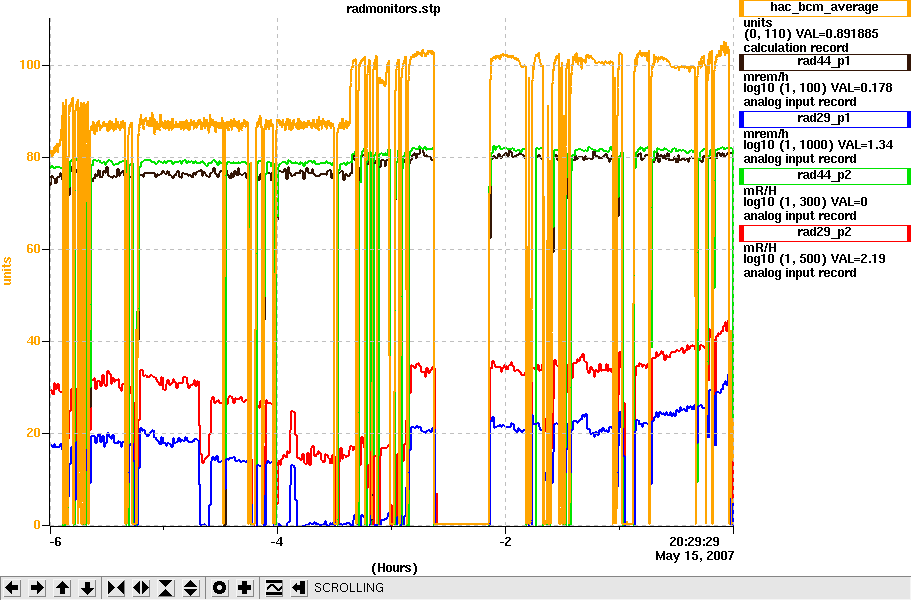Click the -4 hour label on X-axis
This screenshot has height=600, width=911.
pos(277,542)
